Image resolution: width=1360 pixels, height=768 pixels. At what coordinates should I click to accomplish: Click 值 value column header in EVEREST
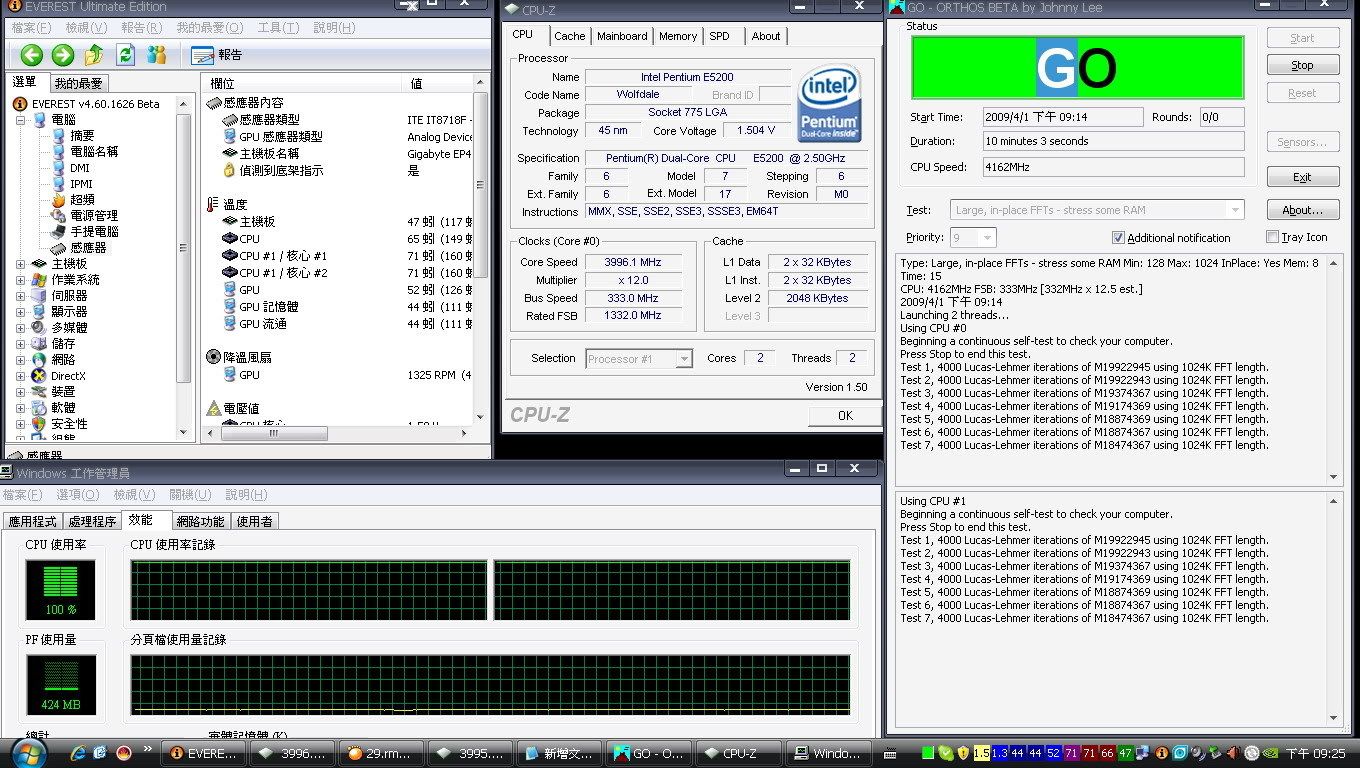click(x=438, y=84)
